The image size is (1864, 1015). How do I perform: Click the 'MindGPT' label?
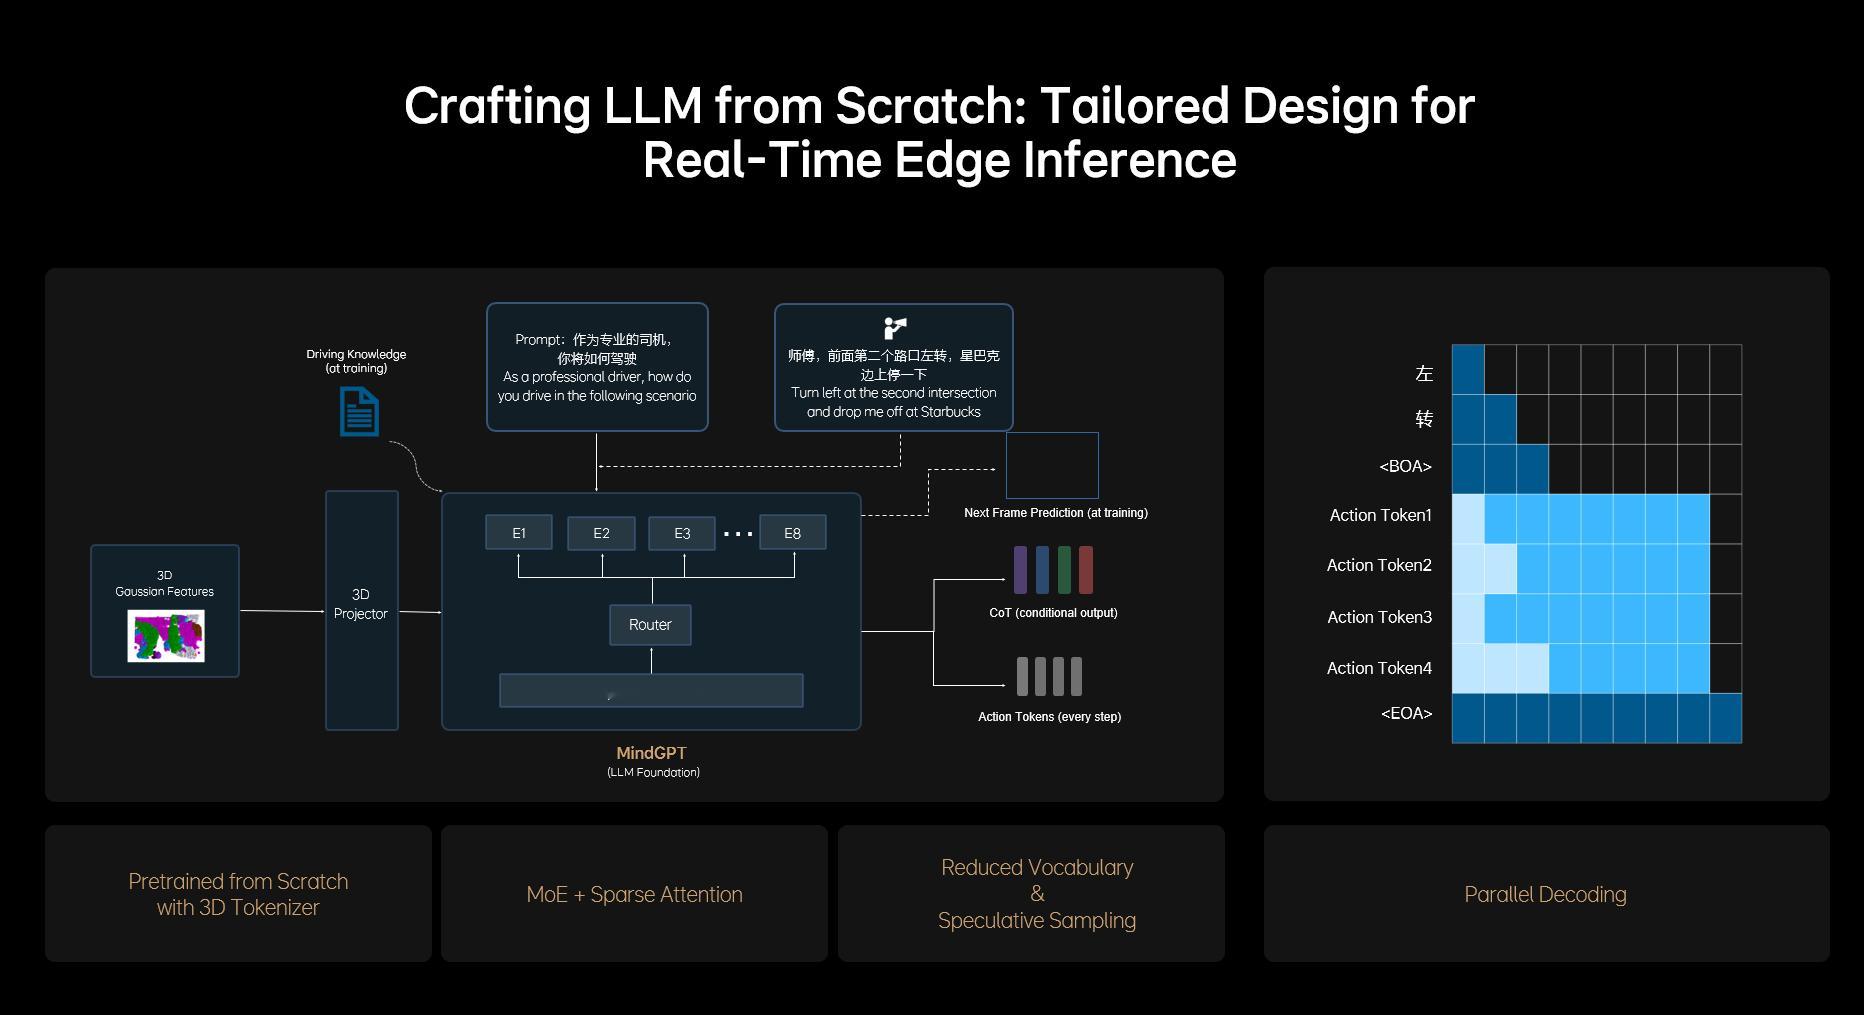point(652,753)
